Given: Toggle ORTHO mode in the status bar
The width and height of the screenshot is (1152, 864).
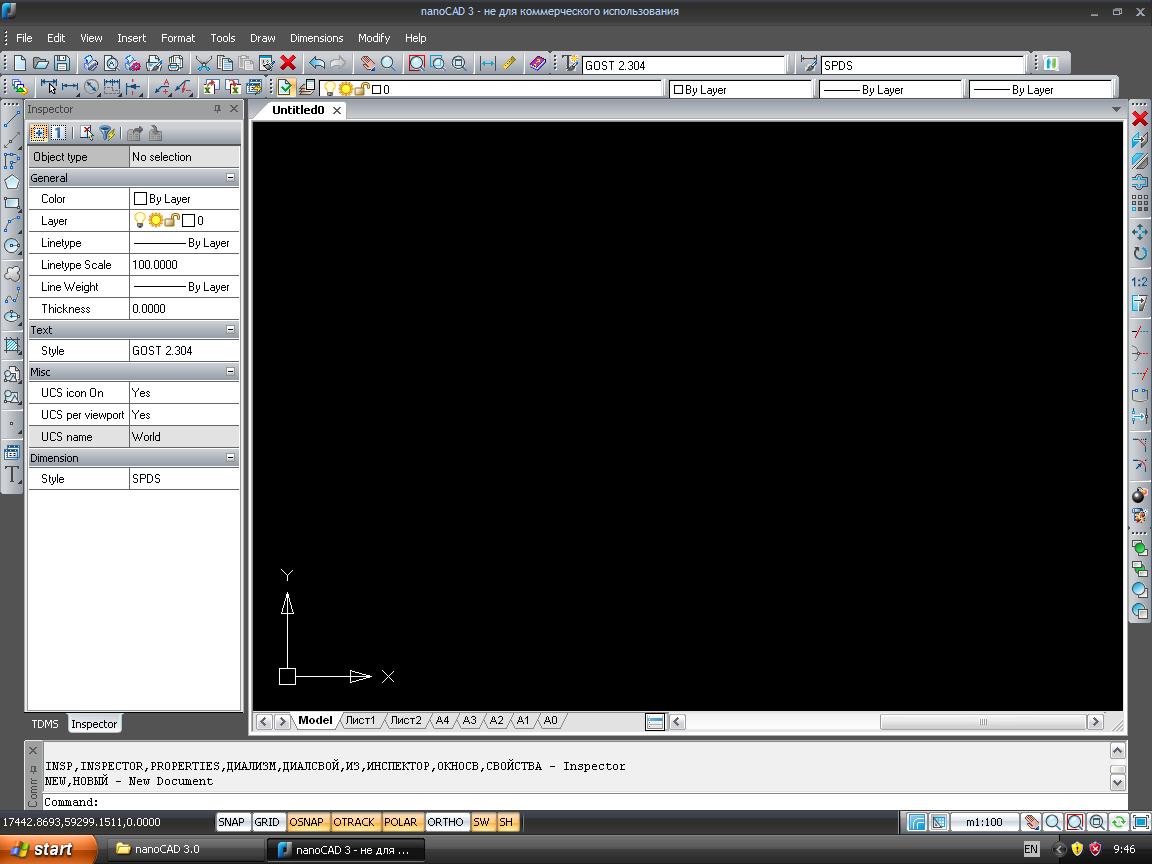Looking at the screenshot, I should click(x=445, y=822).
